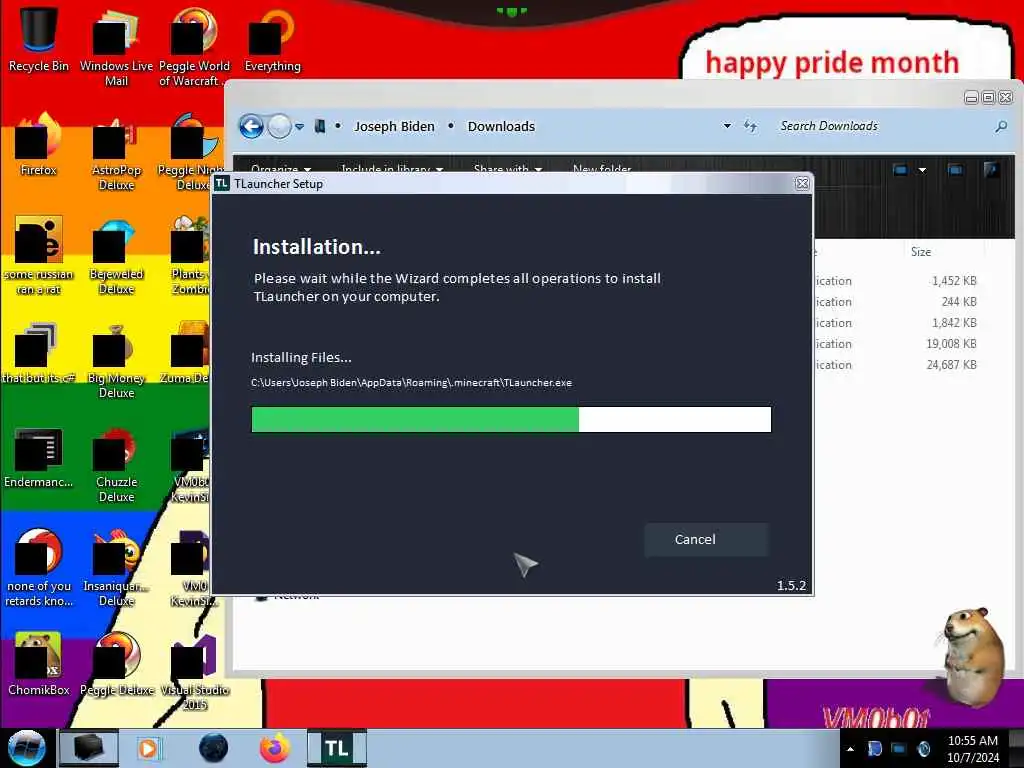This screenshot has height=768, width=1024.
Task: Launch Chuzzle Deluxe desktop icon
Action: coord(116,465)
